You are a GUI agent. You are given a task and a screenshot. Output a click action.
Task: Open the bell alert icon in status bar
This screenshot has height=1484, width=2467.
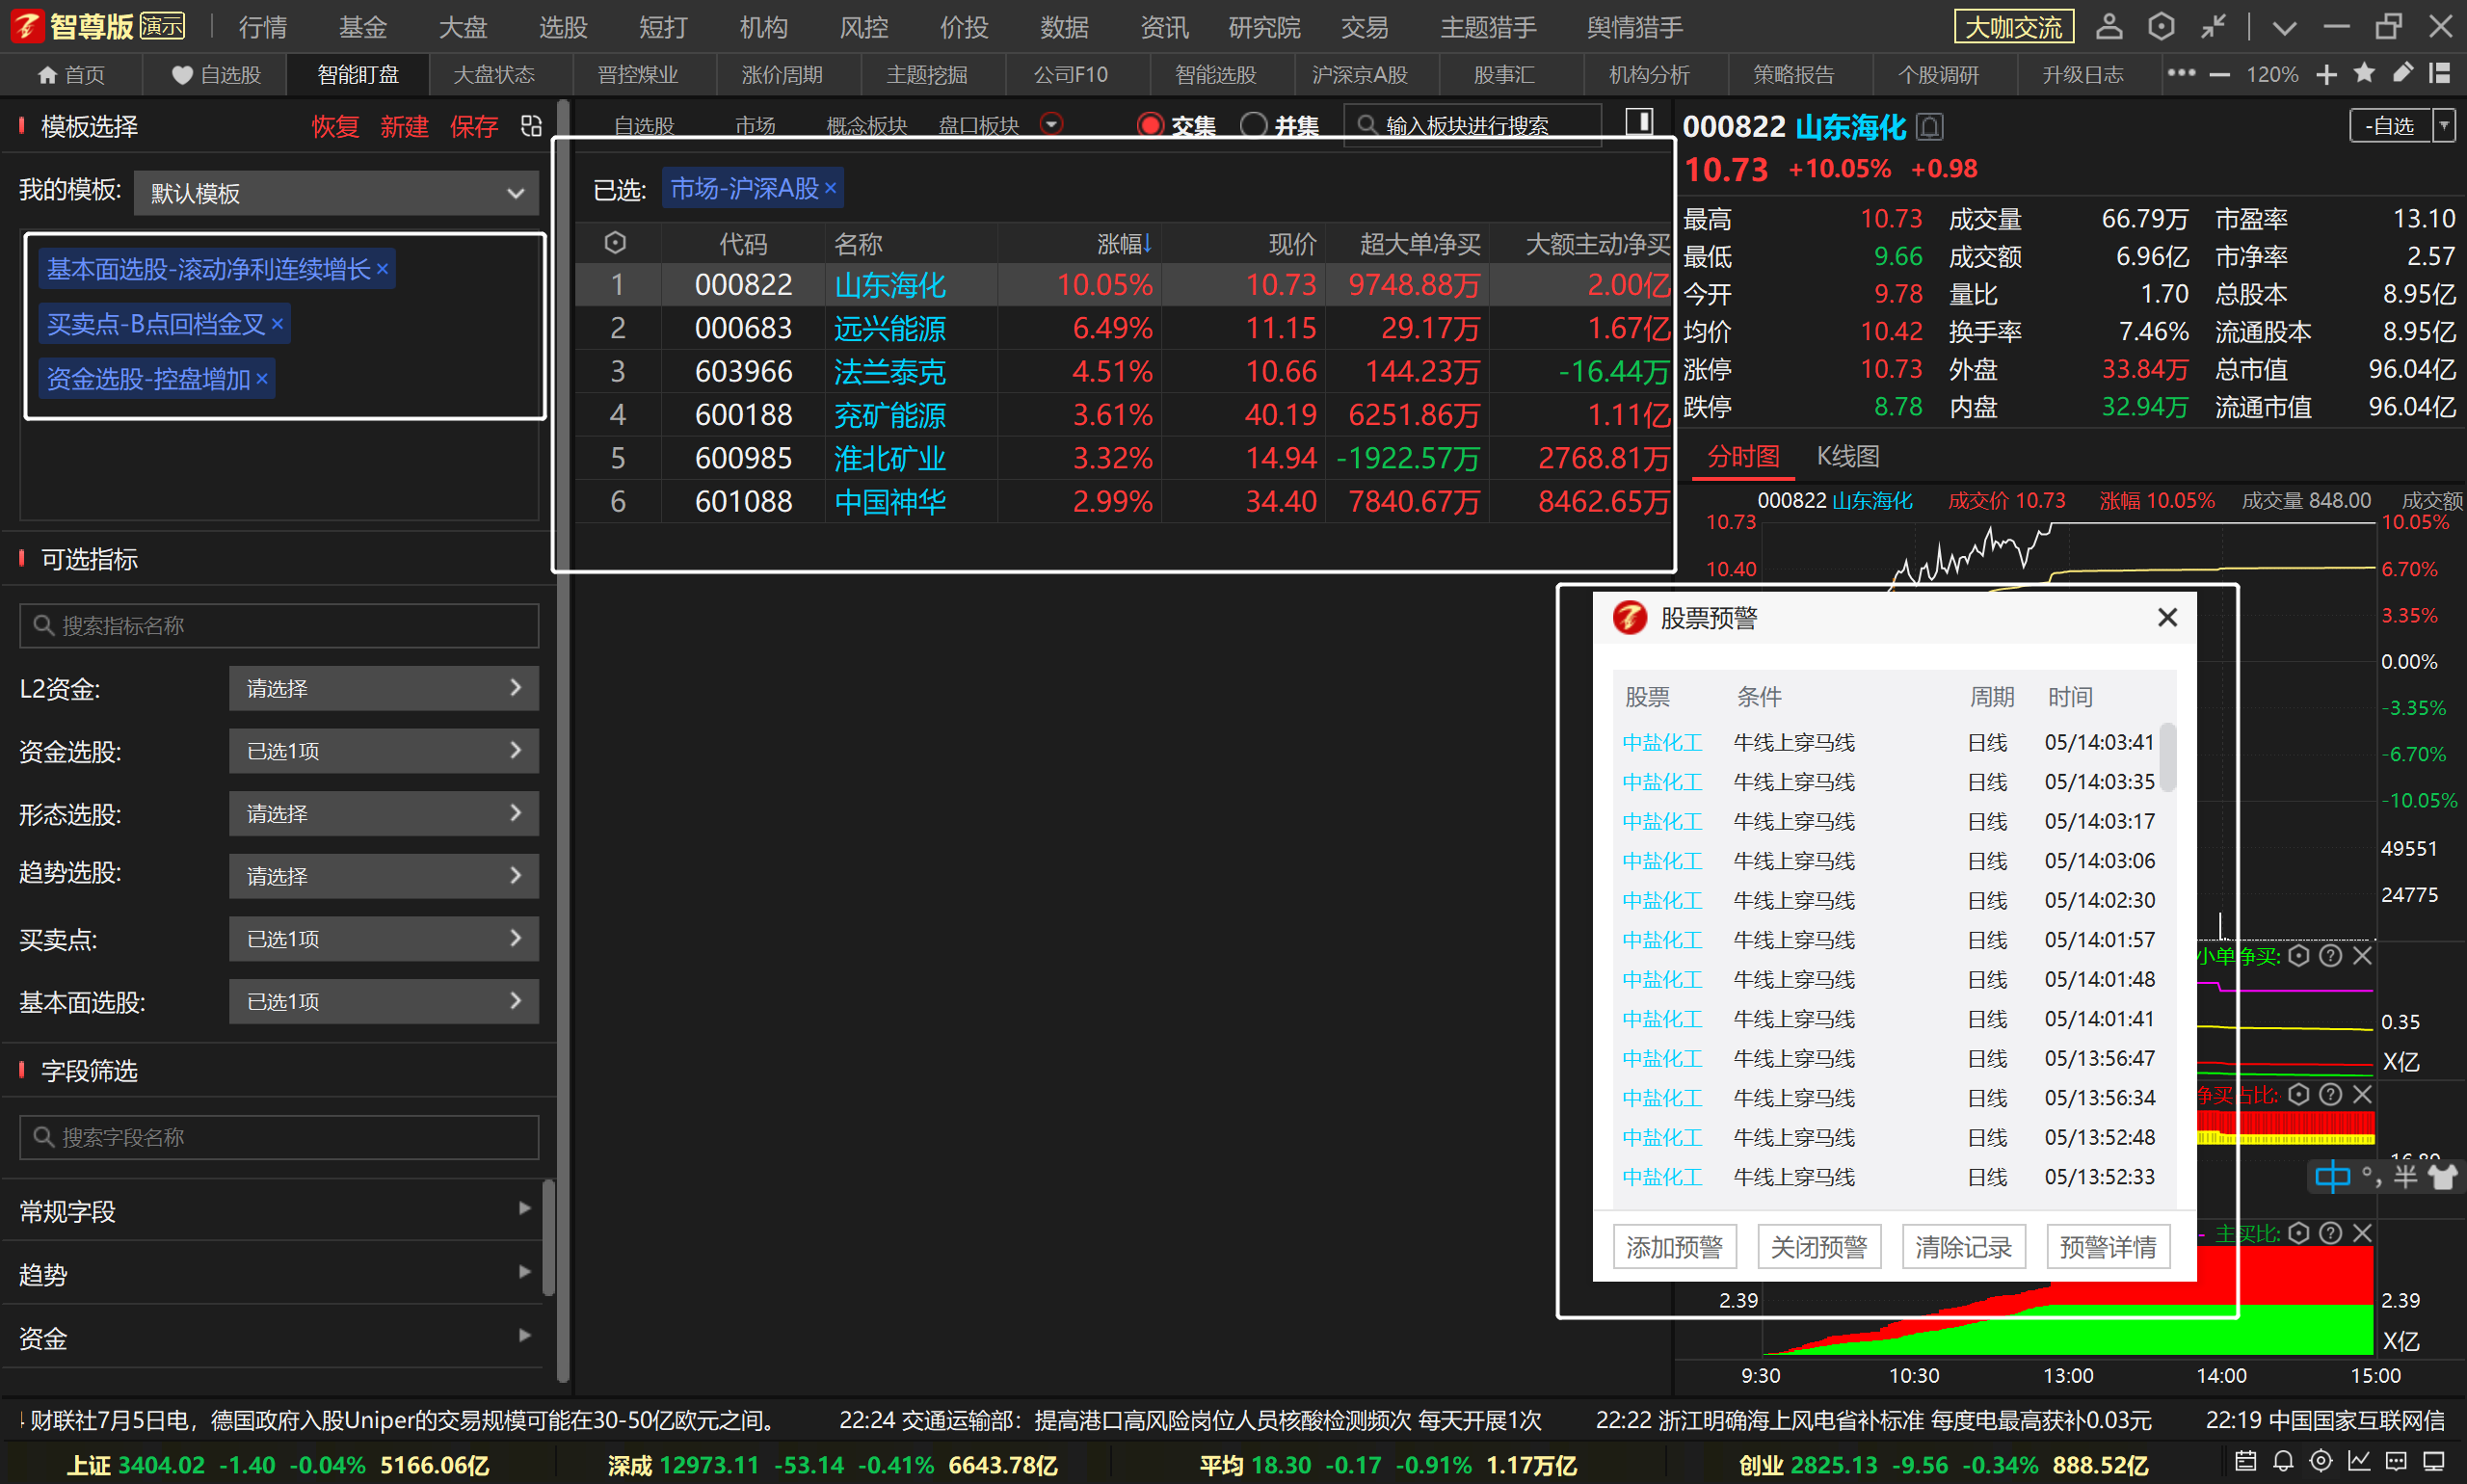coord(2283,1461)
